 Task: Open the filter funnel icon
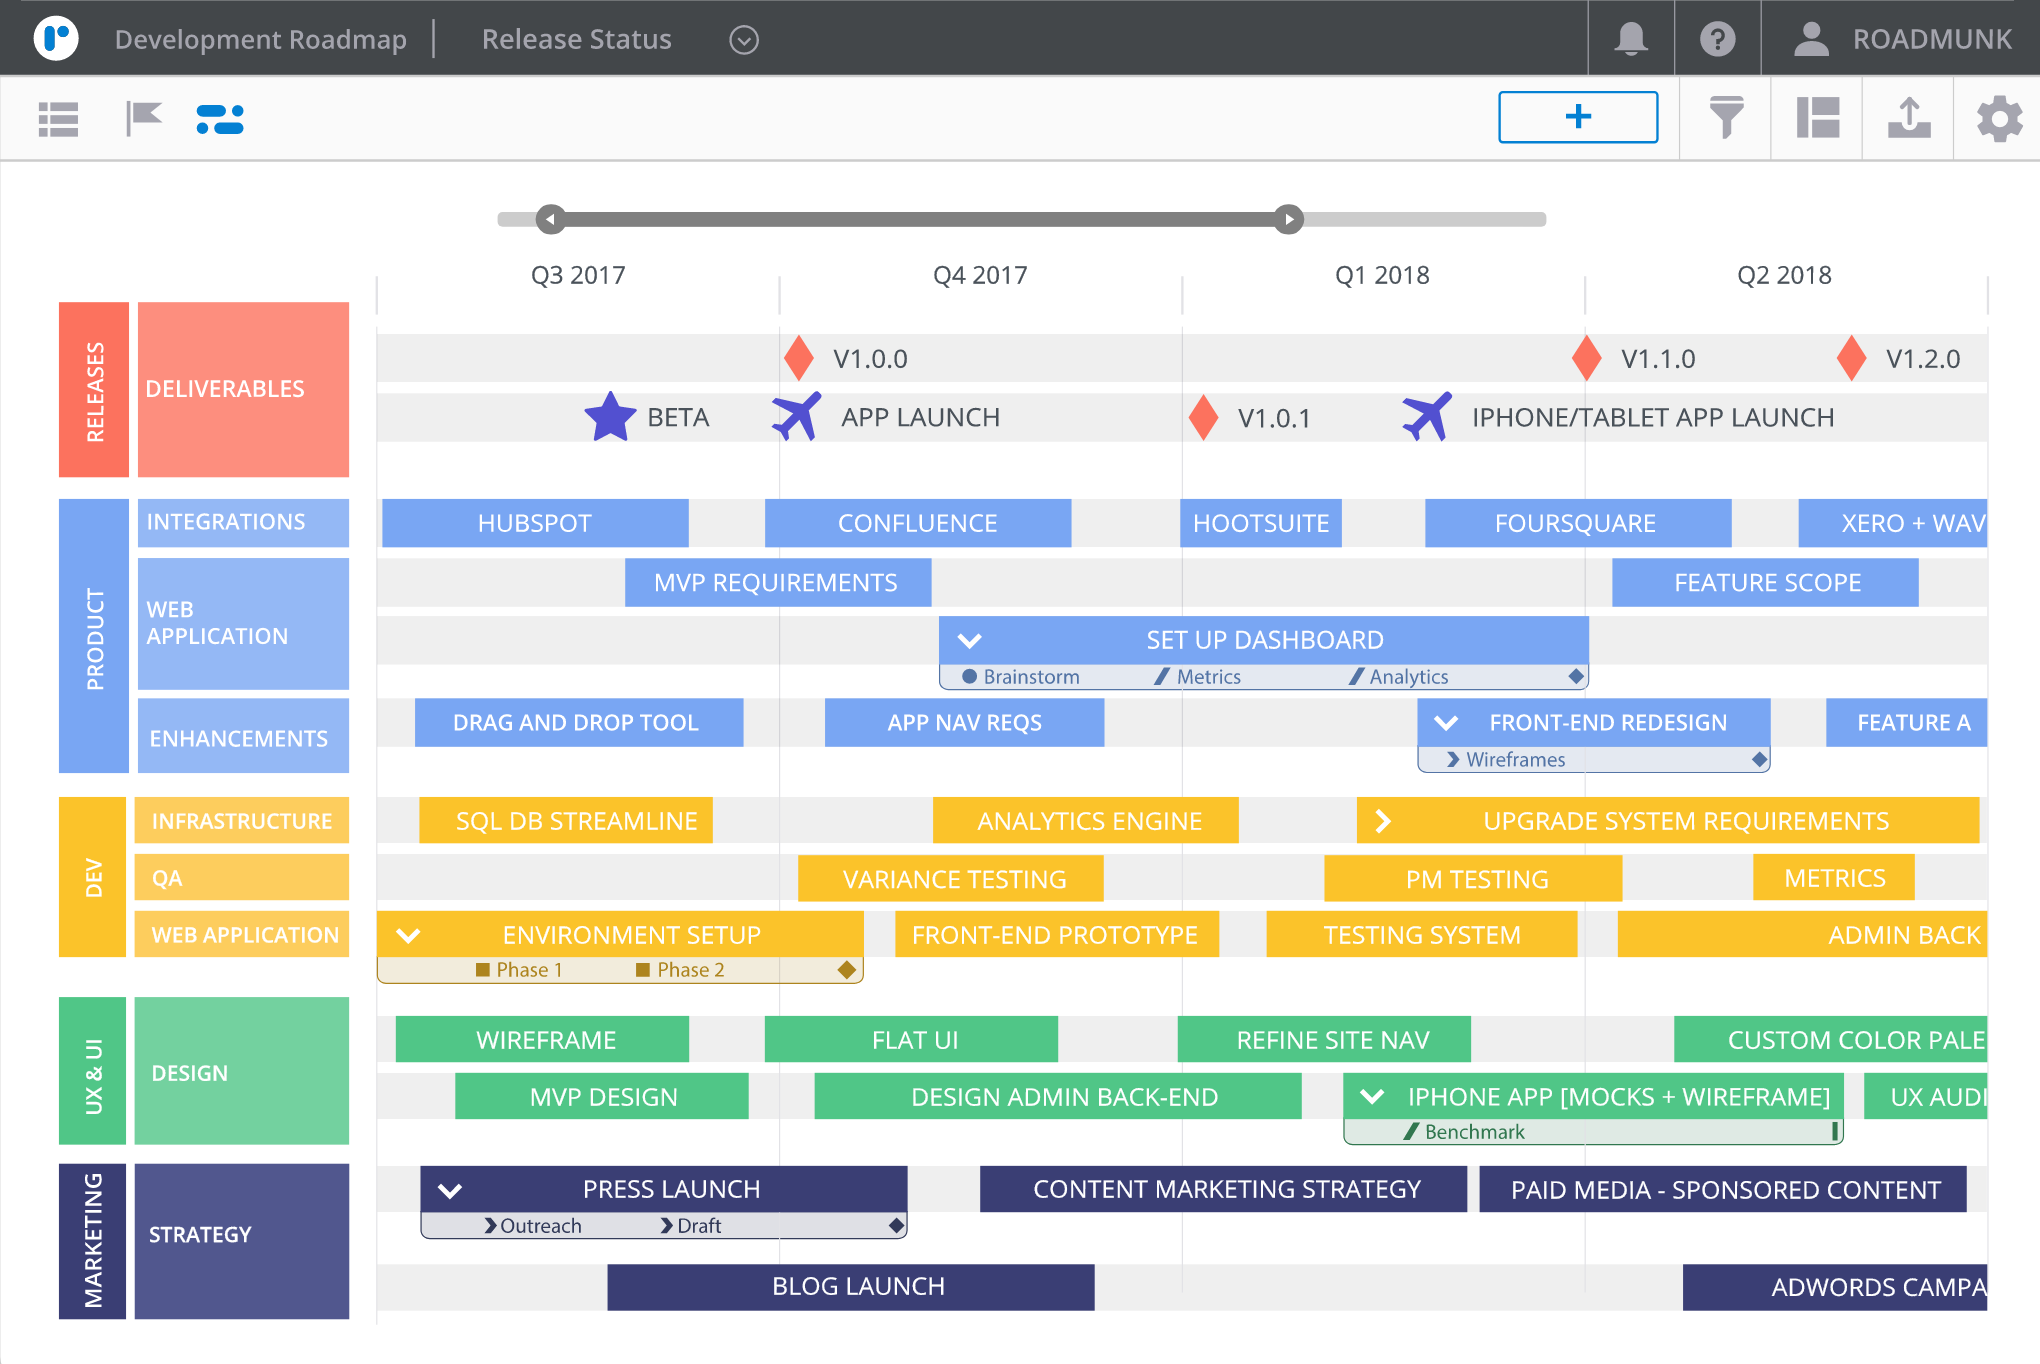click(1726, 117)
